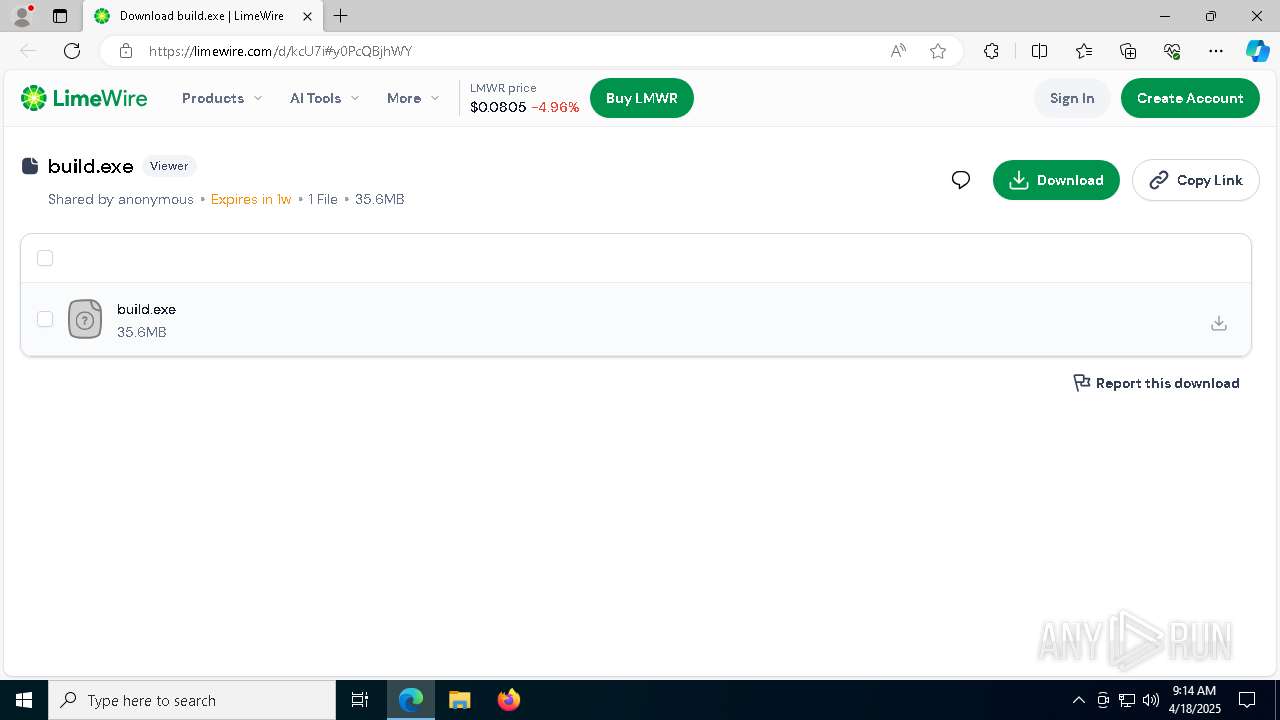This screenshot has width=1280, height=720.
Task: Click the refresh page icon
Action: click(72, 51)
